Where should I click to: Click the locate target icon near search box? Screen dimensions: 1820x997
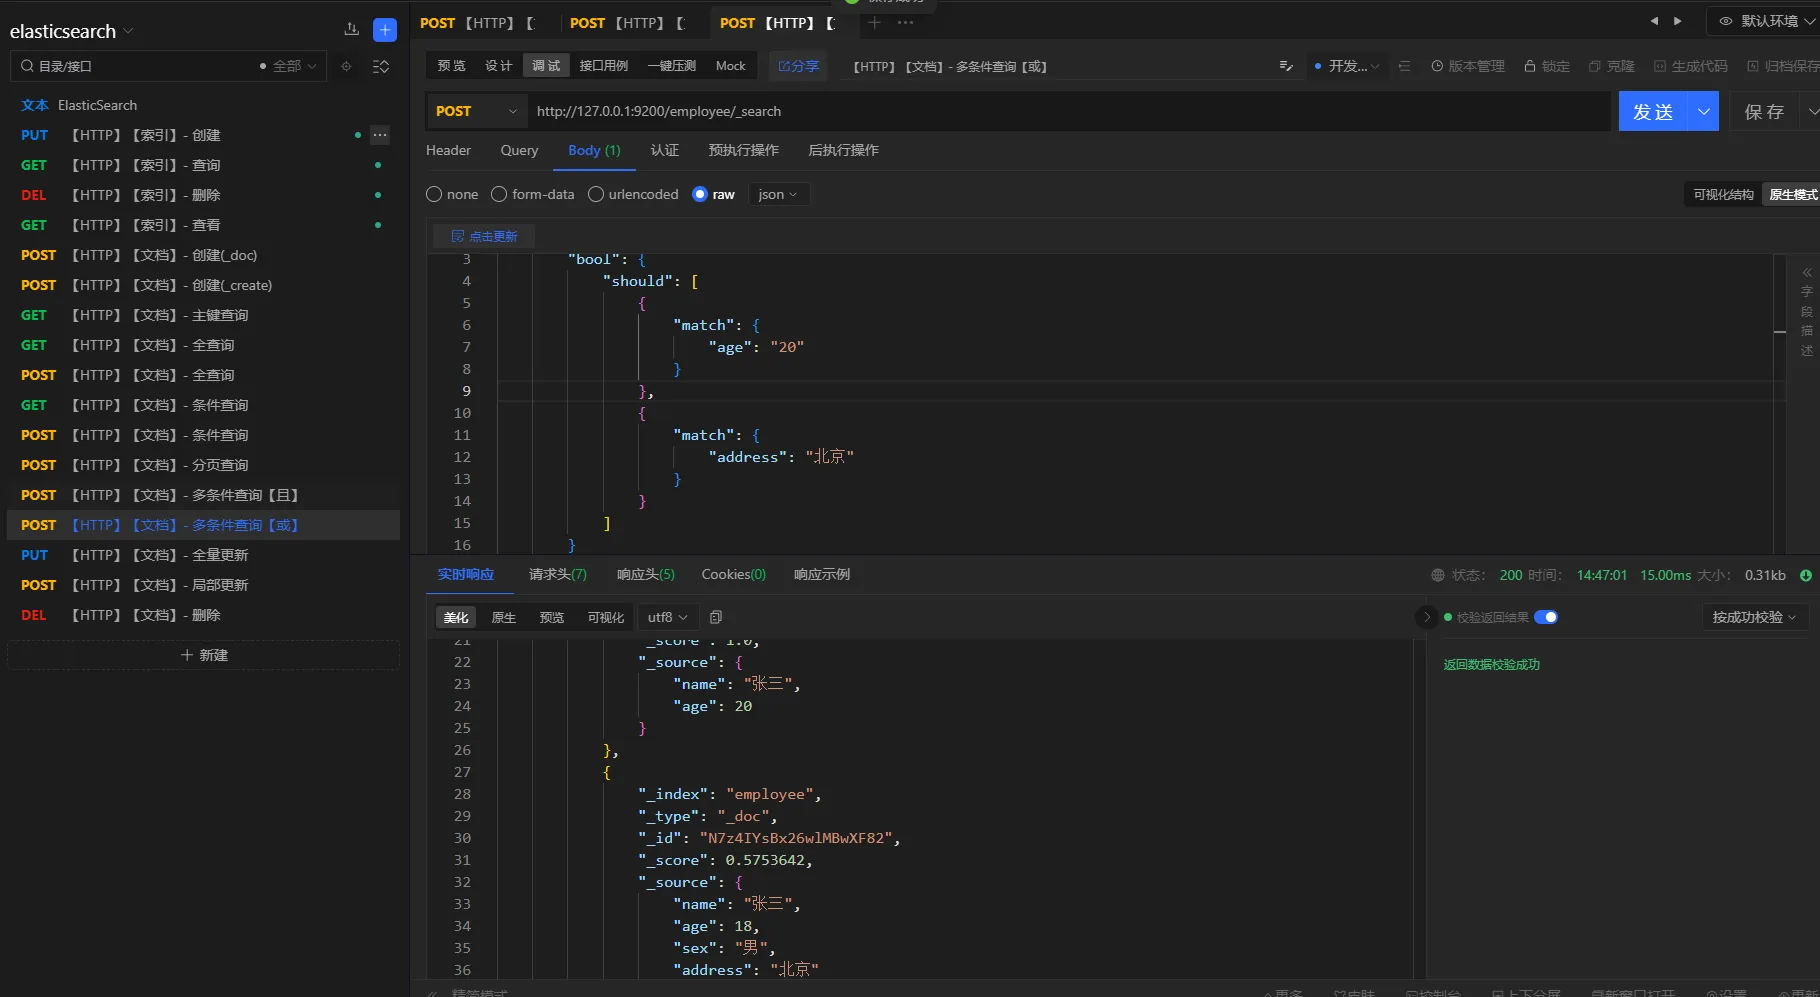point(346,66)
